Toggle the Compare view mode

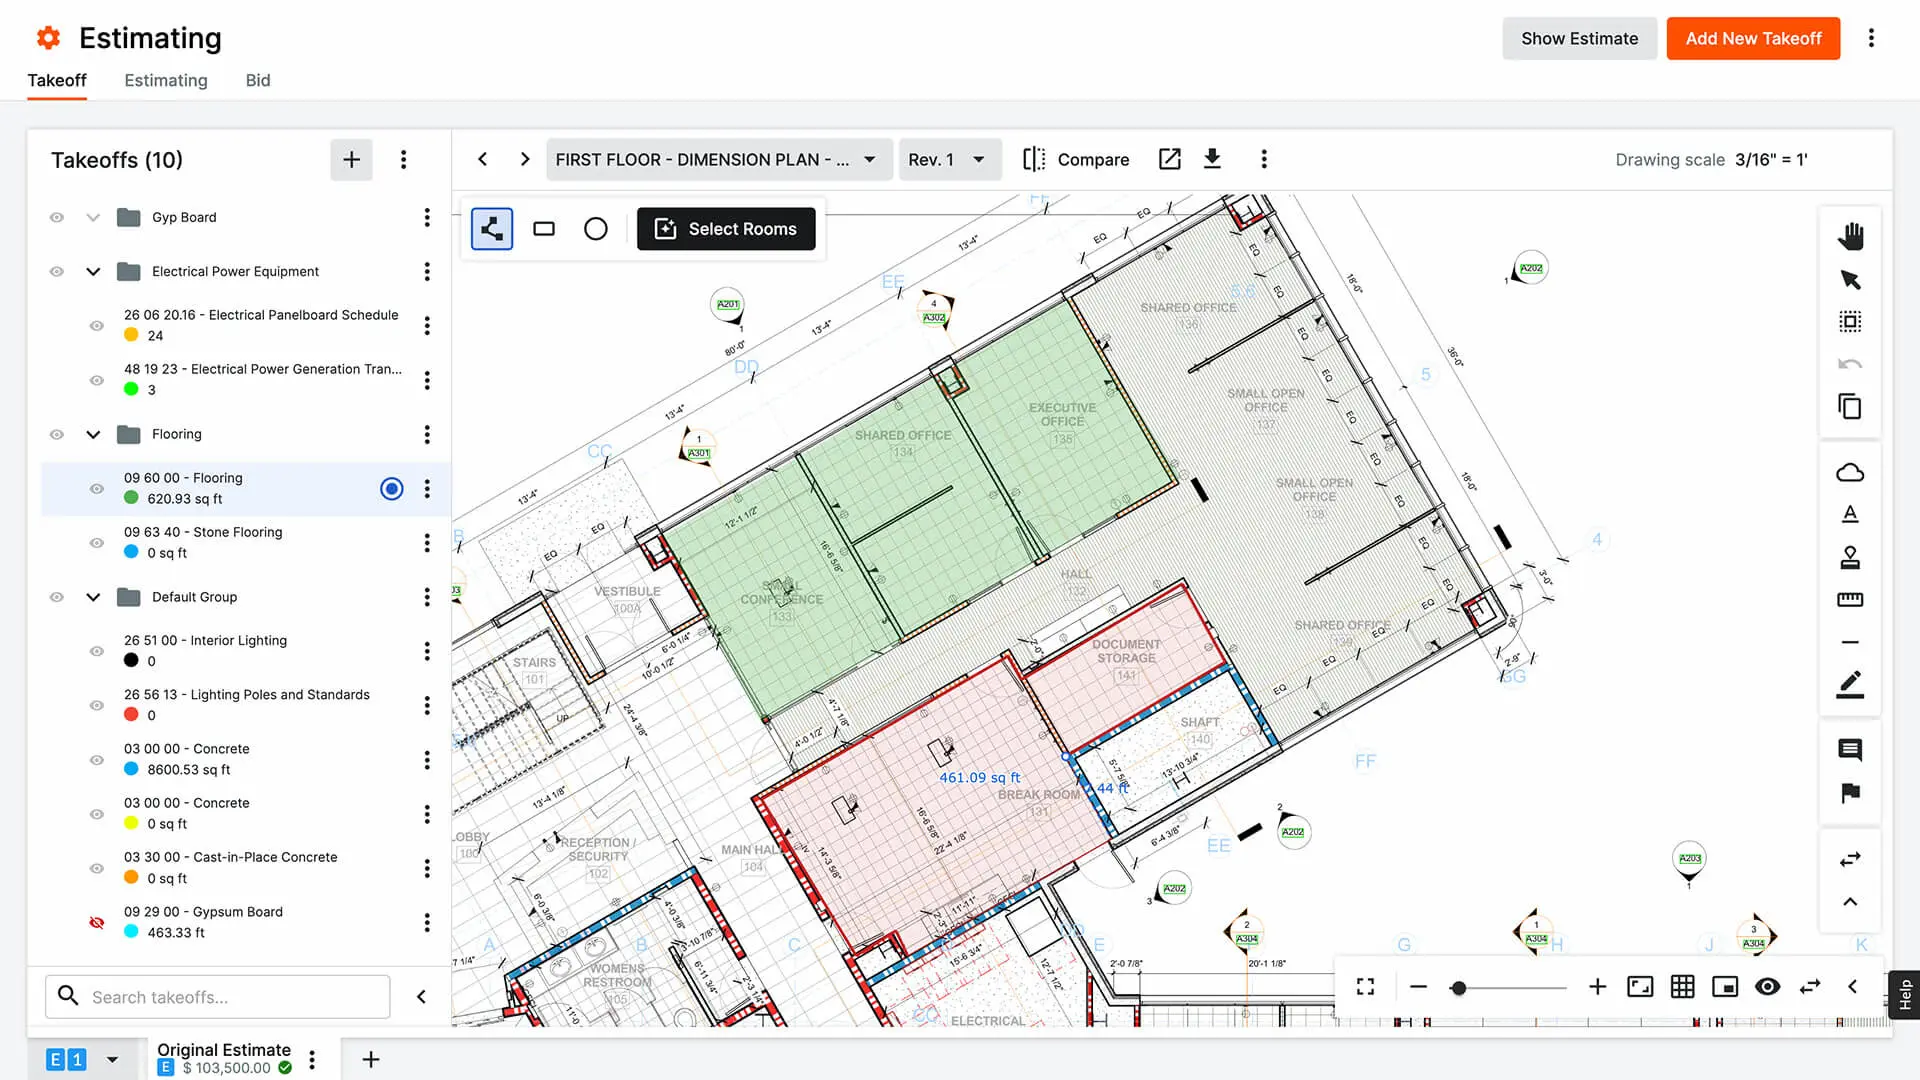(1076, 159)
